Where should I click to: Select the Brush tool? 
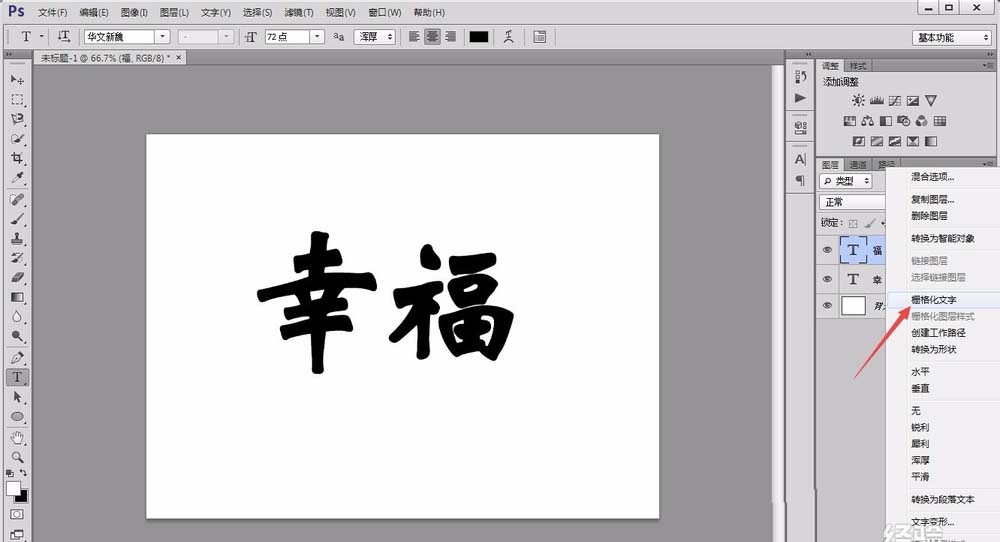click(x=17, y=219)
